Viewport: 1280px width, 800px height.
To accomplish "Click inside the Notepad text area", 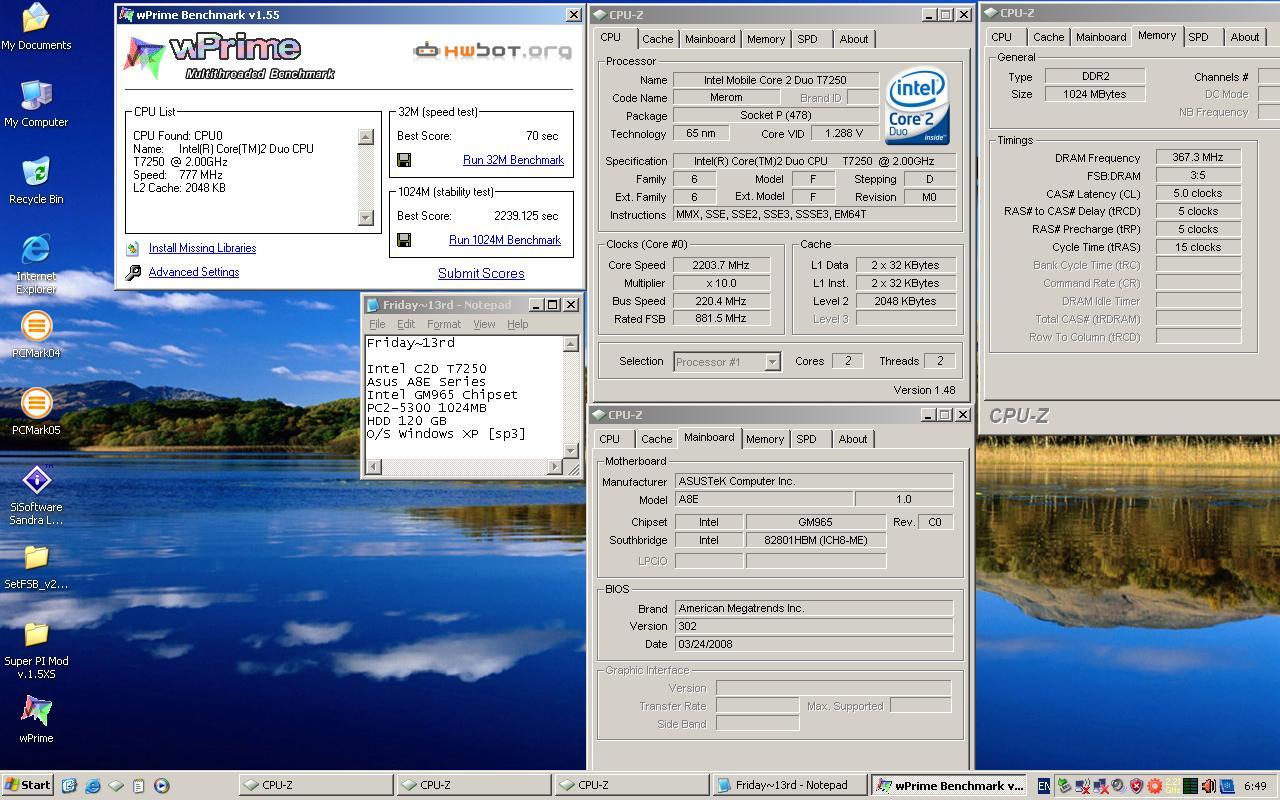I will pos(464,397).
